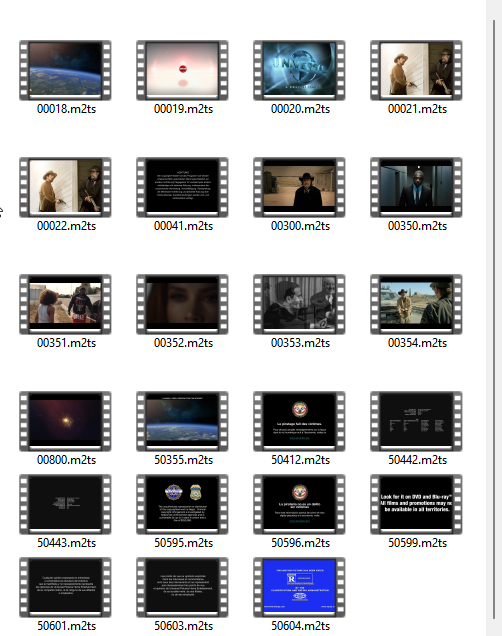Click the file name 00350.m2ts
This screenshot has width=502, height=636.
(x=417, y=226)
